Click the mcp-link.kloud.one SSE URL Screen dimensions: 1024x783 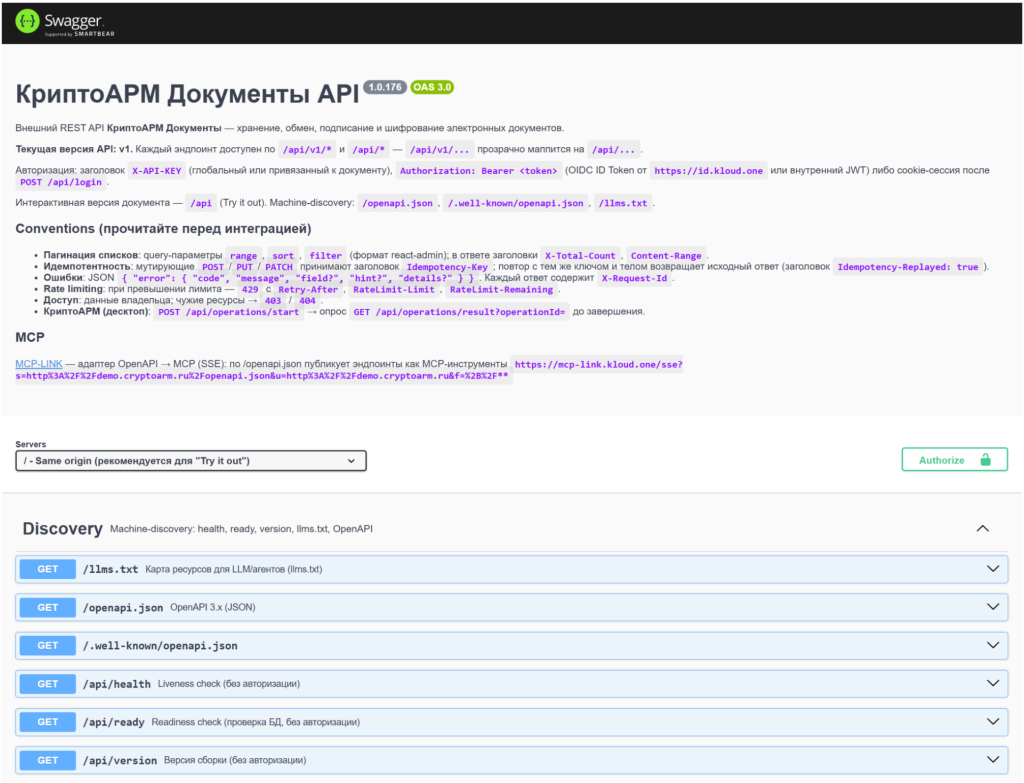(x=349, y=370)
